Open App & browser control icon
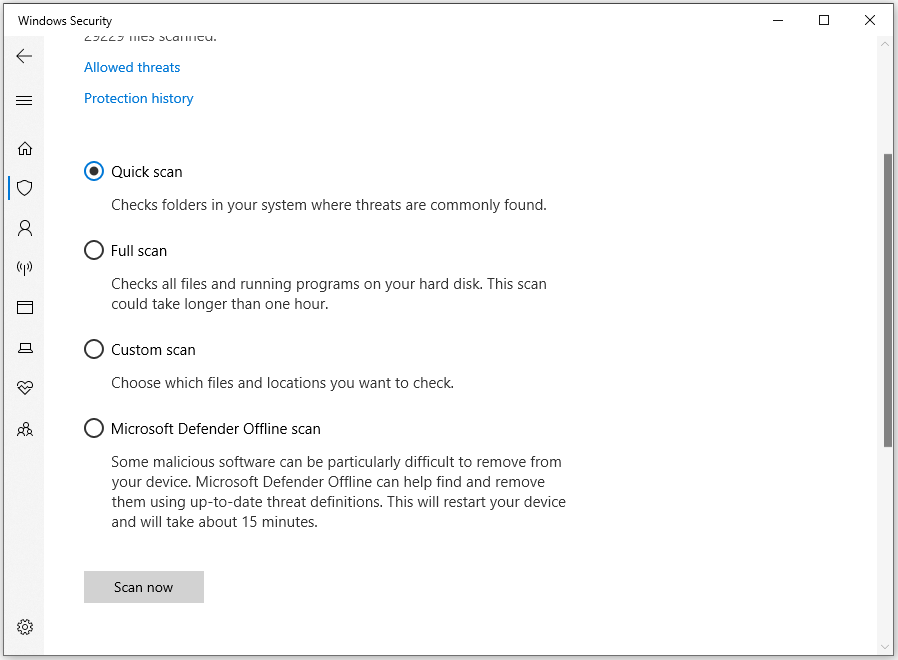The width and height of the screenshot is (898, 660). (25, 308)
